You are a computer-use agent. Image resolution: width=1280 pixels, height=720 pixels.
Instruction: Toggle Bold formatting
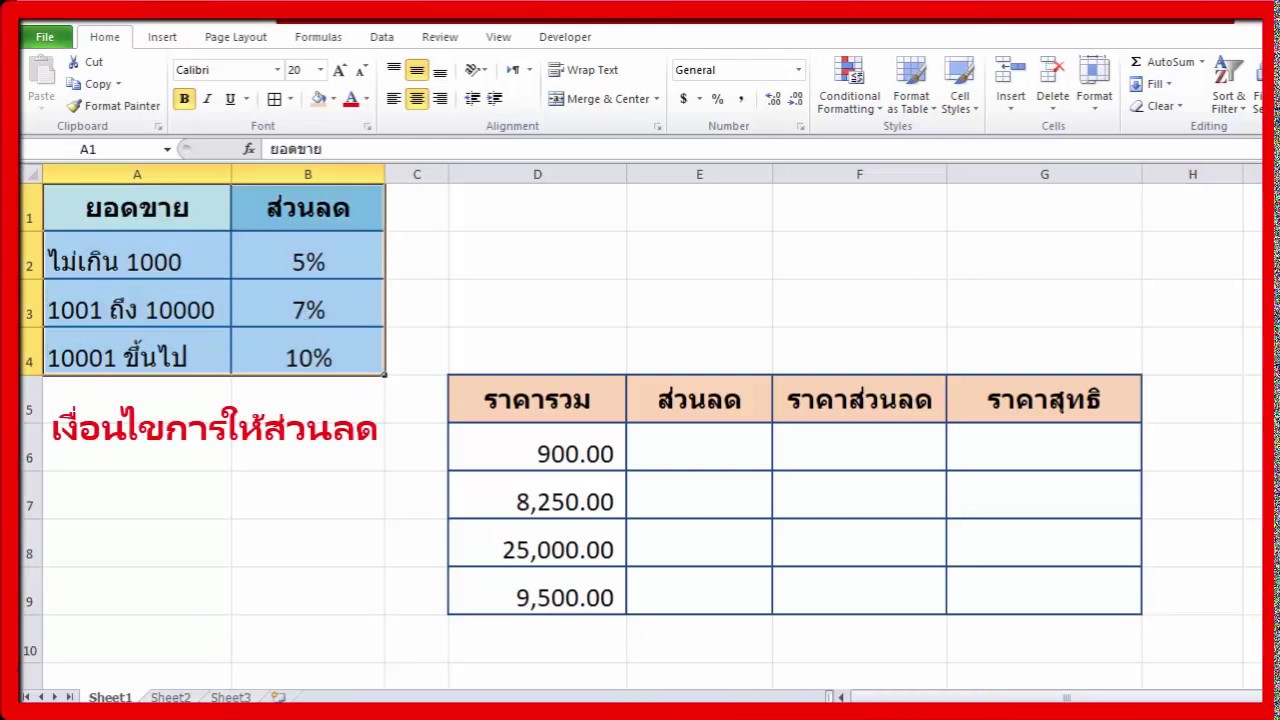pos(184,99)
